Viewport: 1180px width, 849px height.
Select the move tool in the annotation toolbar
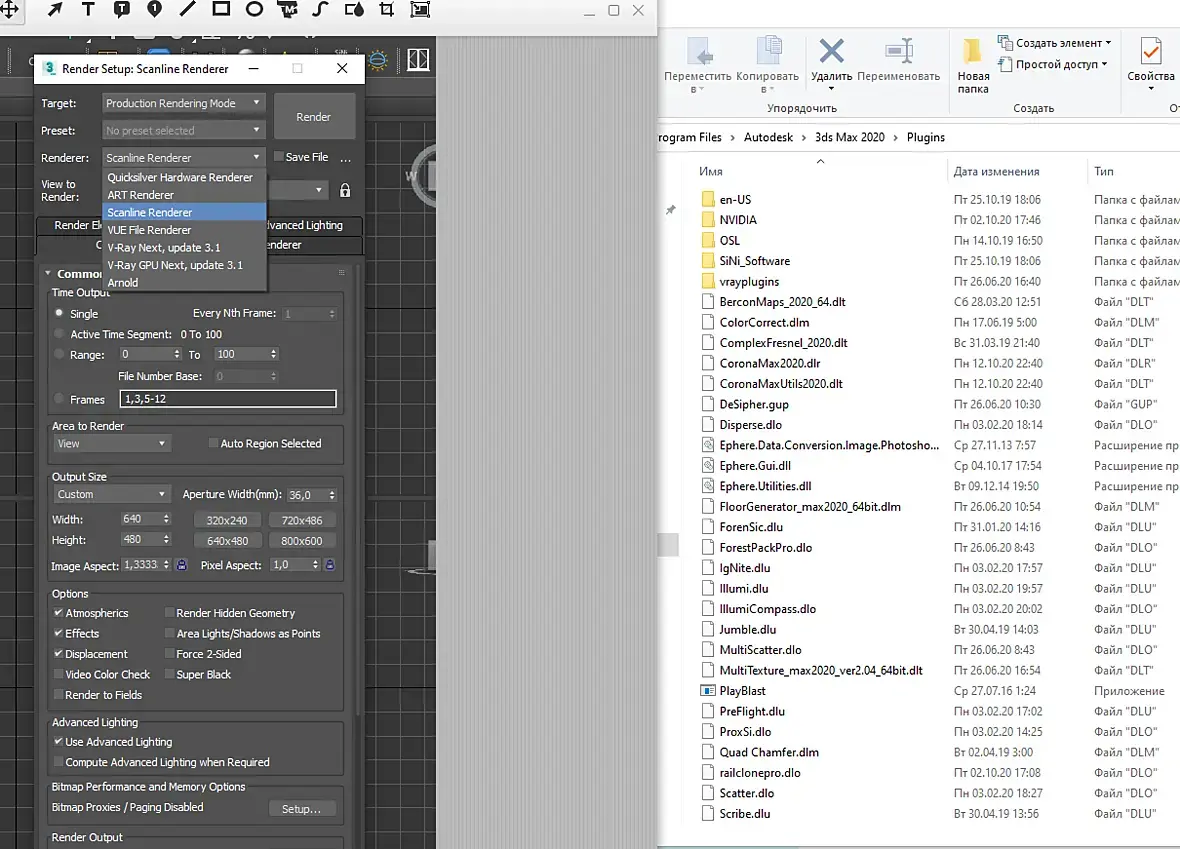10,9
